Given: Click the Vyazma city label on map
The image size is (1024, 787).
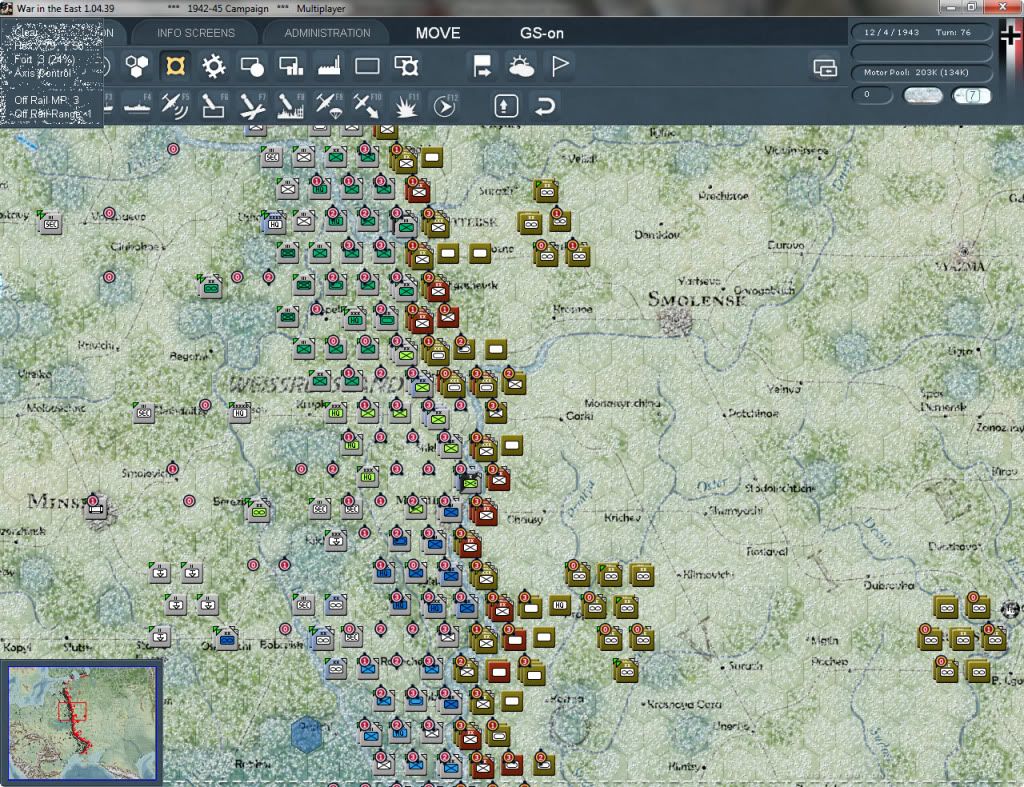Looking at the screenshot, I should pyautogui.click(x=959, y=265).
